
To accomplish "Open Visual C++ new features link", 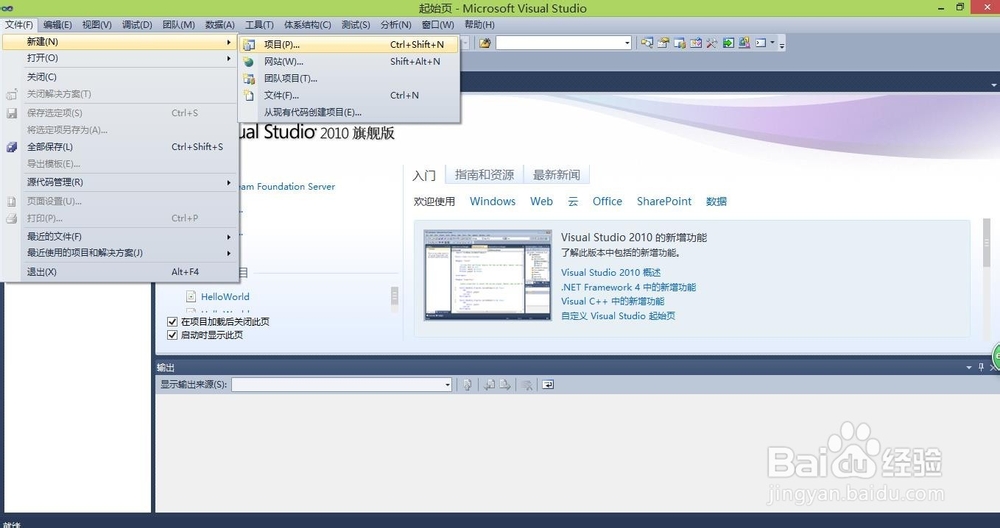I will click(x=612, y=301).
